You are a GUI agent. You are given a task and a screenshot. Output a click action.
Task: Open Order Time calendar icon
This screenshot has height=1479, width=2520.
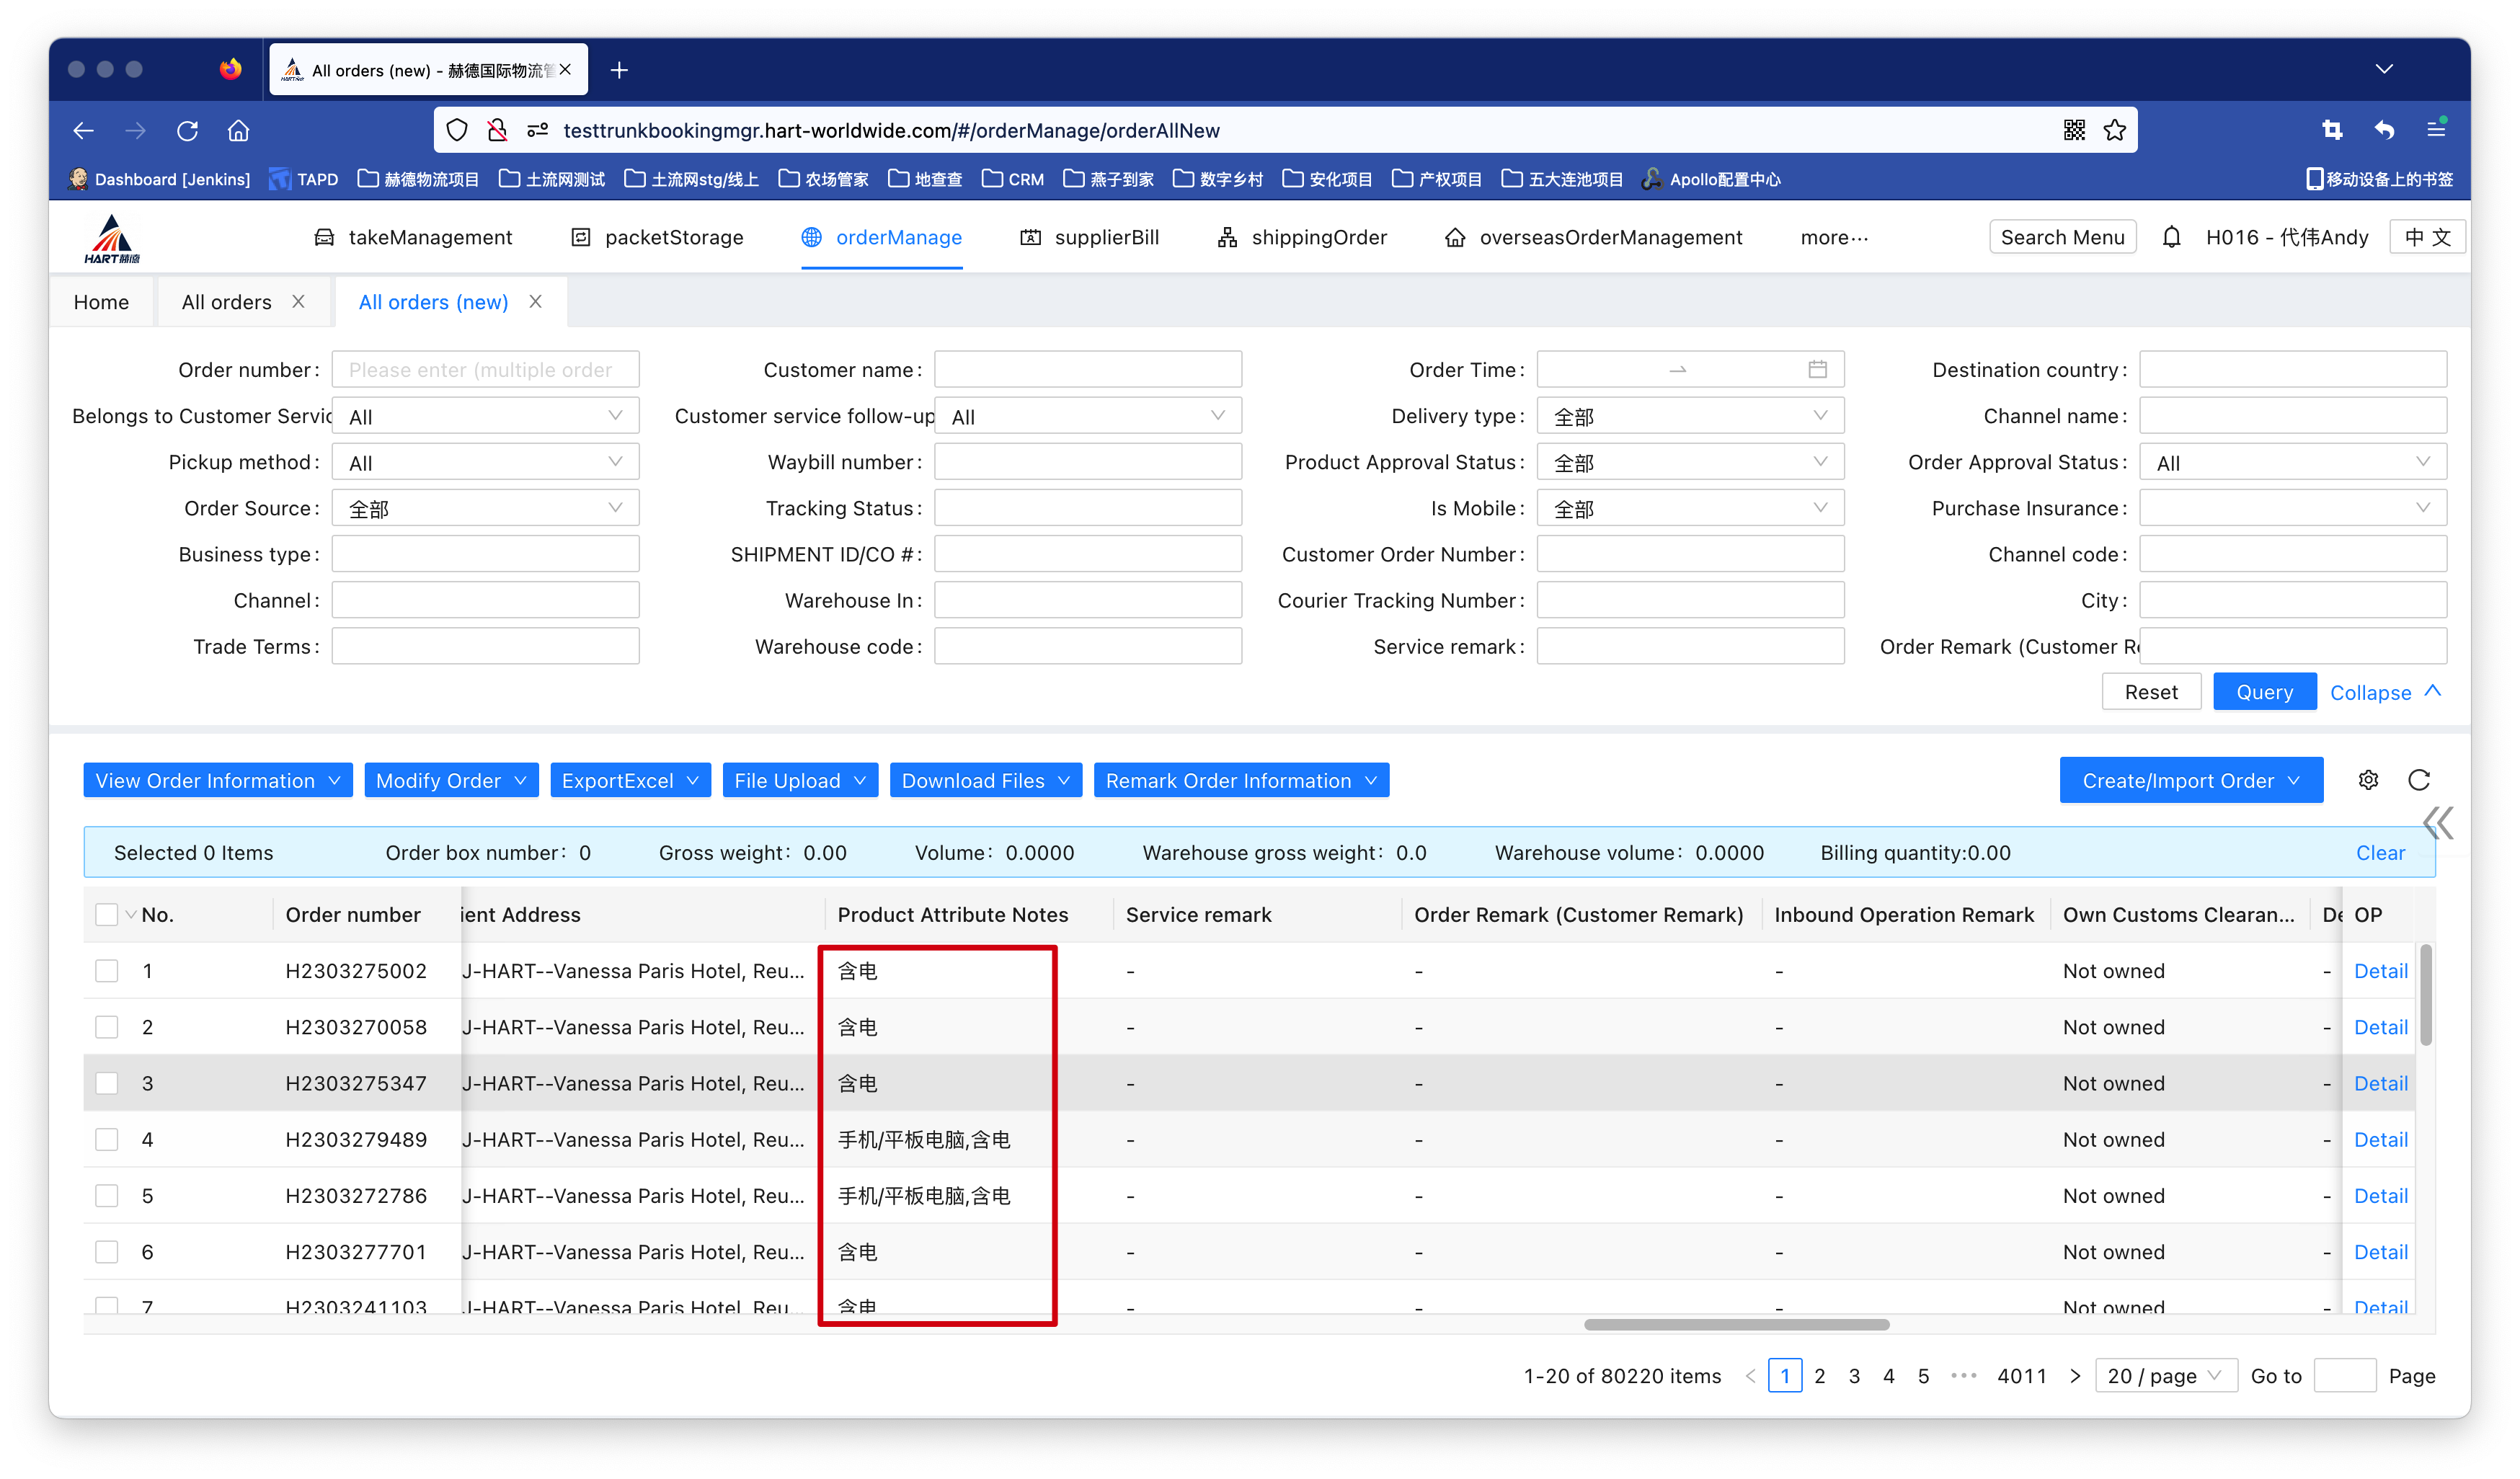coord(1817,369)
